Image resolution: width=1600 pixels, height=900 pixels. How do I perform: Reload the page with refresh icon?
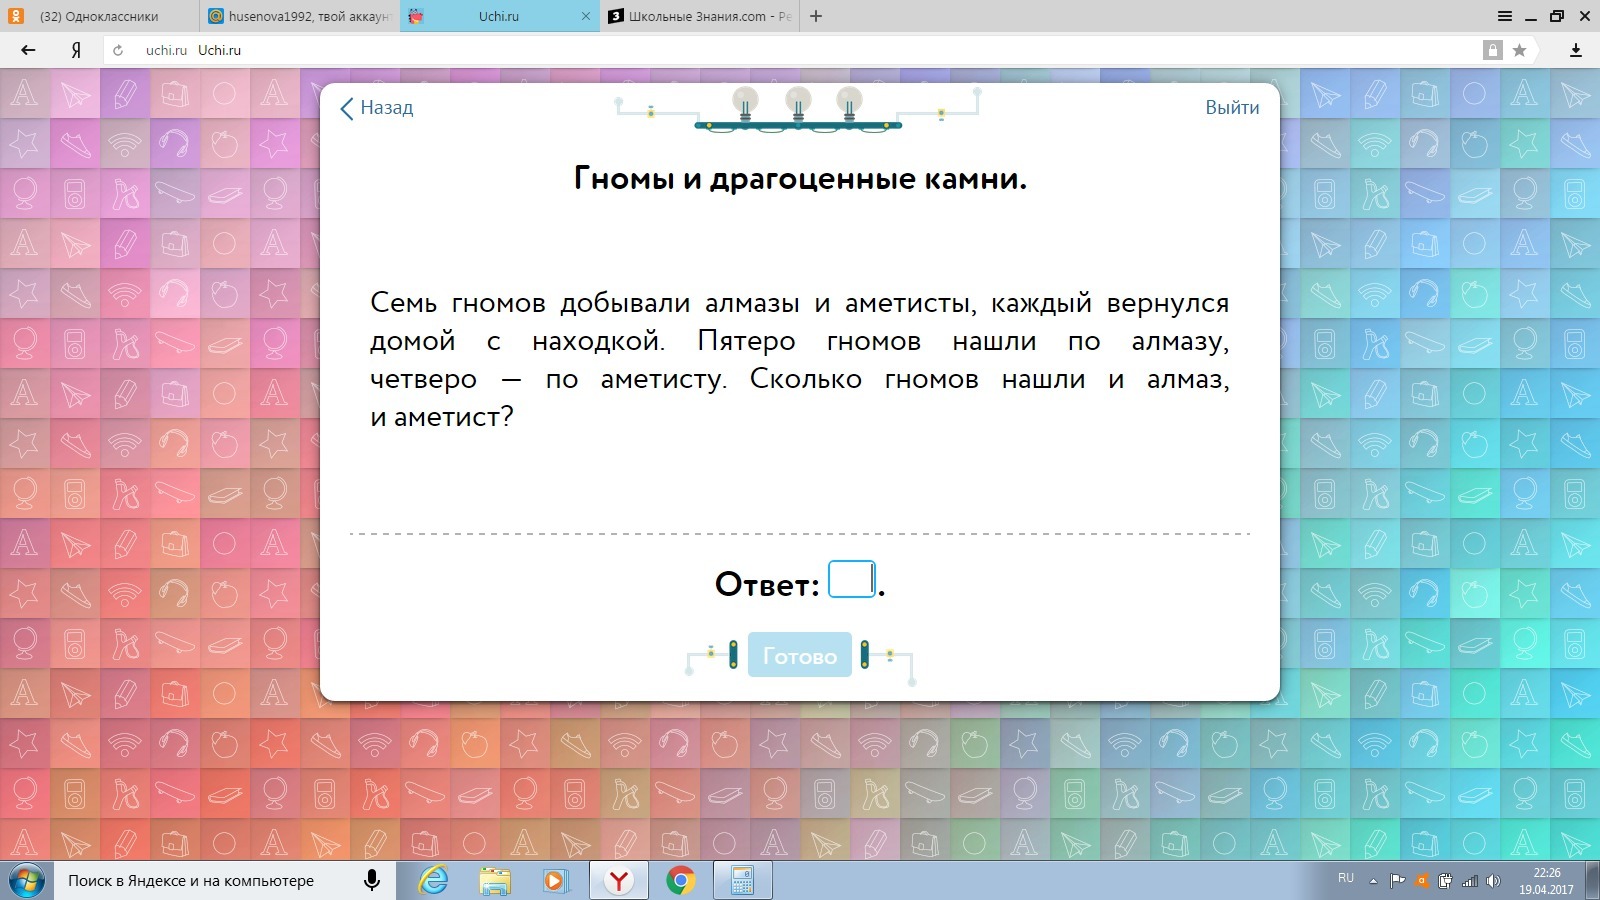pyautogui.click(x=118, y=50)
